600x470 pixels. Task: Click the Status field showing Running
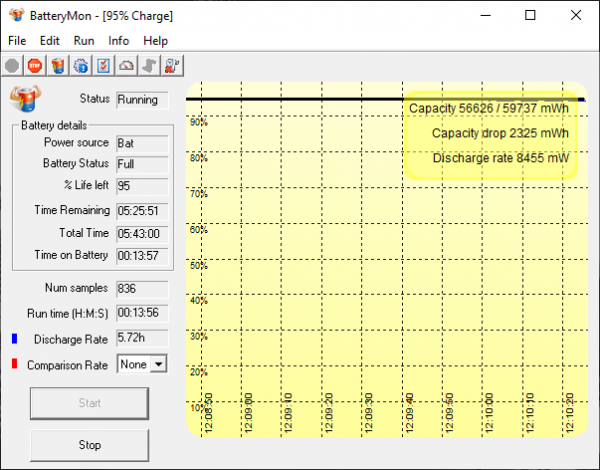[x=142, y=100]
